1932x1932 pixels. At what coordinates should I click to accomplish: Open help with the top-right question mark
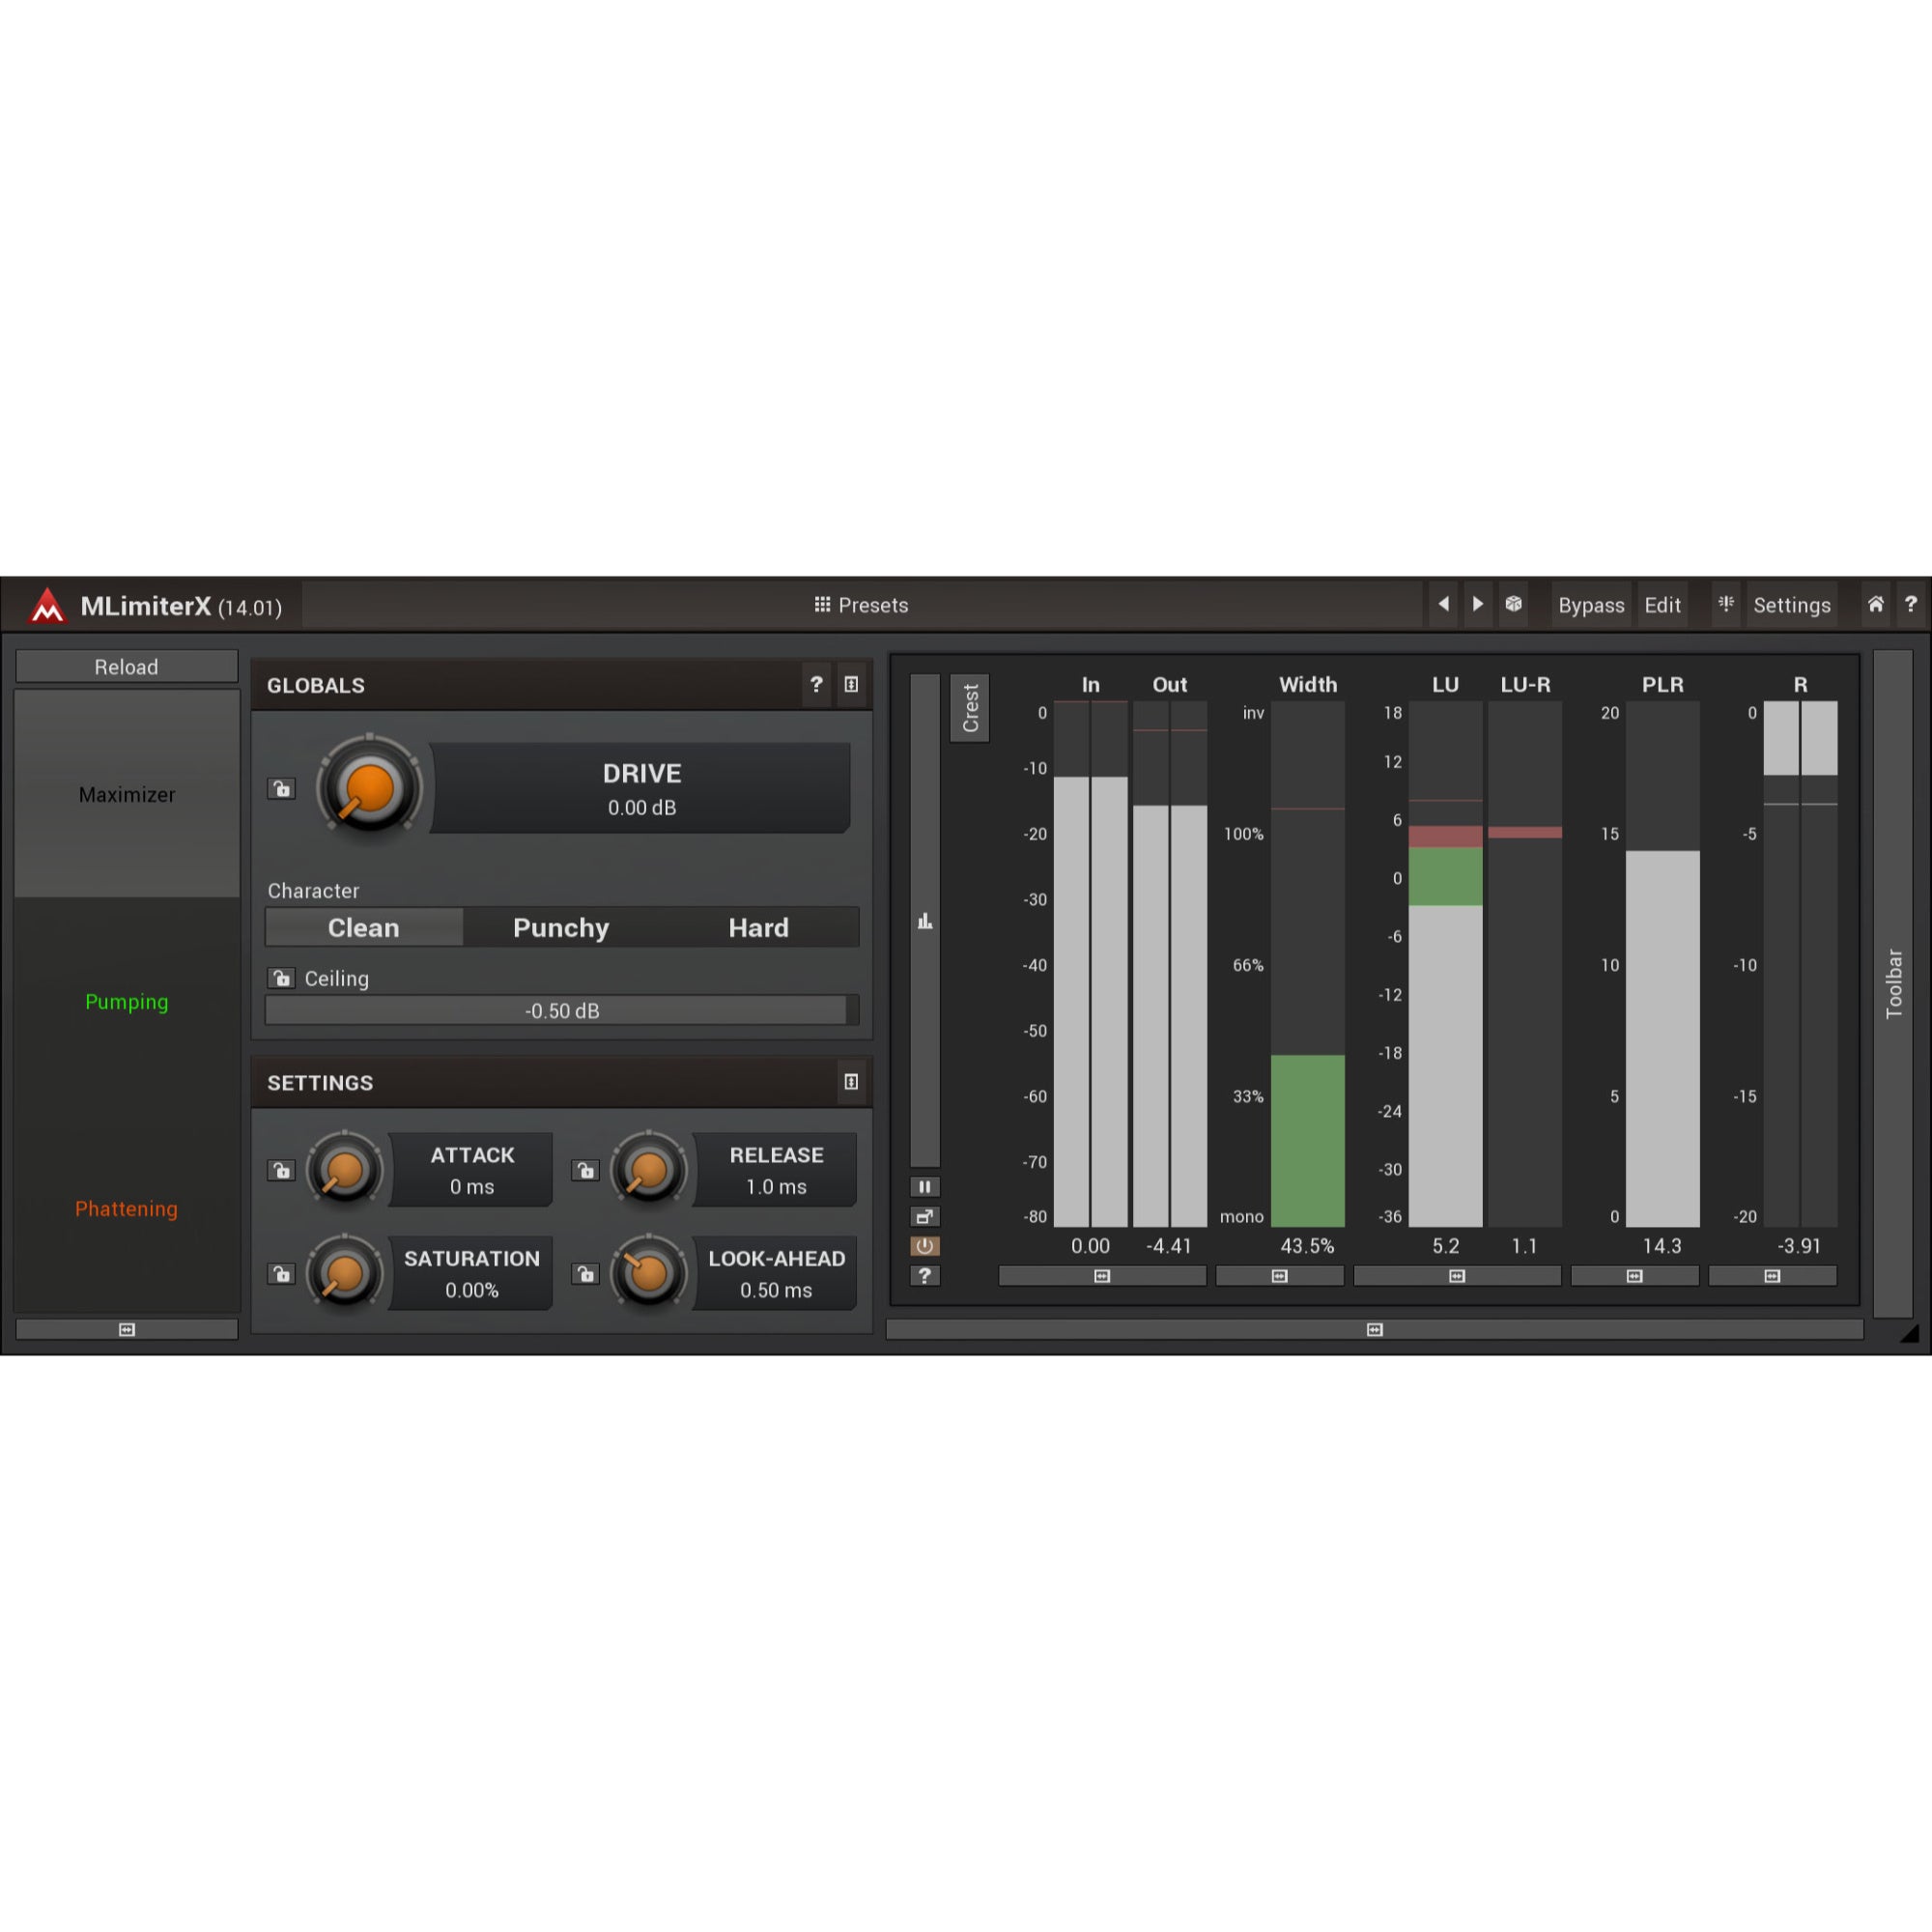[x=1910, y=604]
